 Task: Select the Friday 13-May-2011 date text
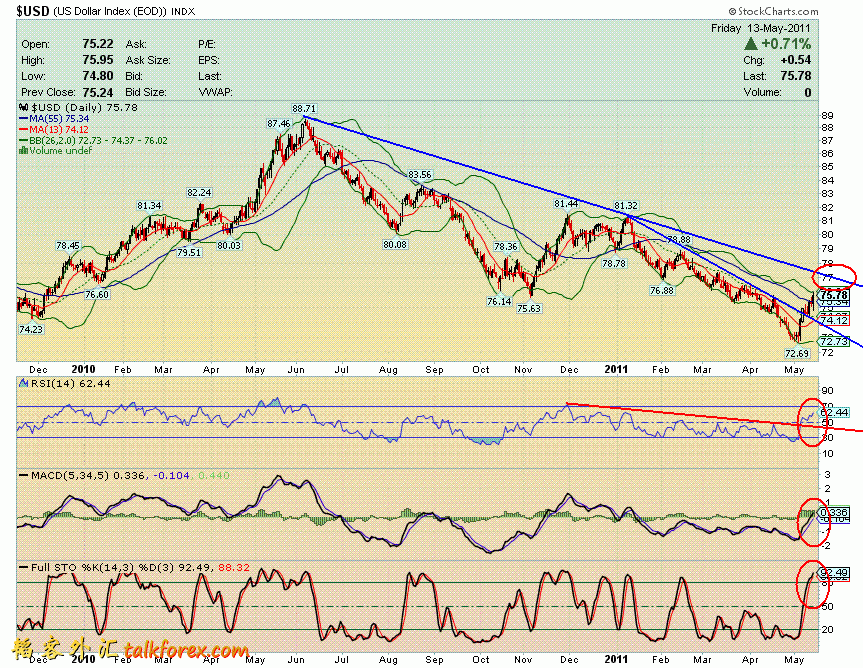[x=761, y=28]
